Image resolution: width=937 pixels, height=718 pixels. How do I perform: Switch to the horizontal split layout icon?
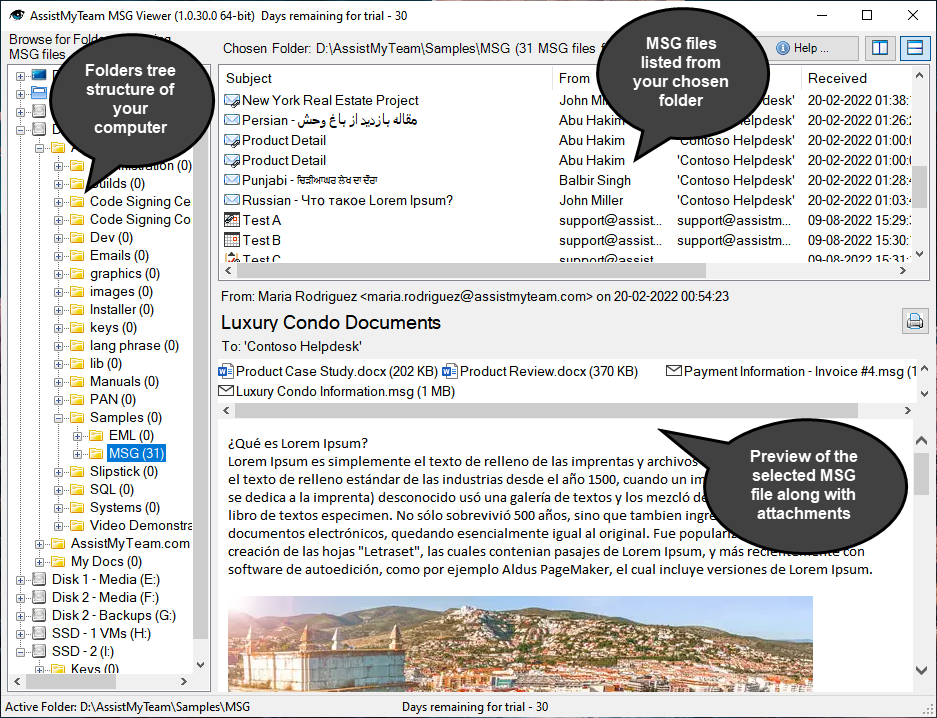click(x=912, y=48)
